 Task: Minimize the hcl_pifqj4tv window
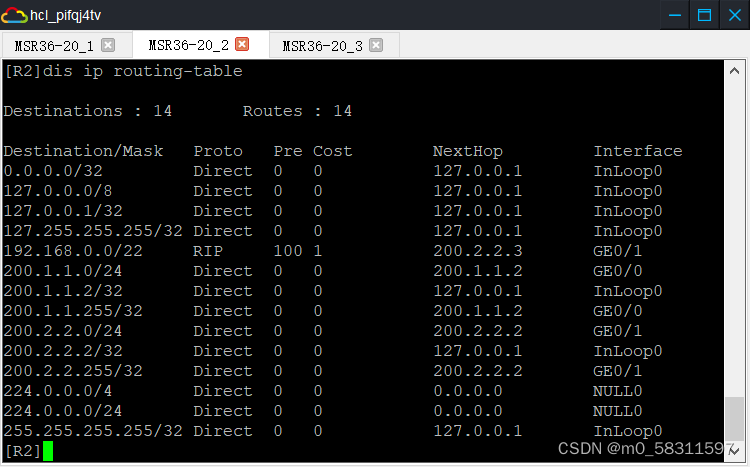click(x=675, y=15)
